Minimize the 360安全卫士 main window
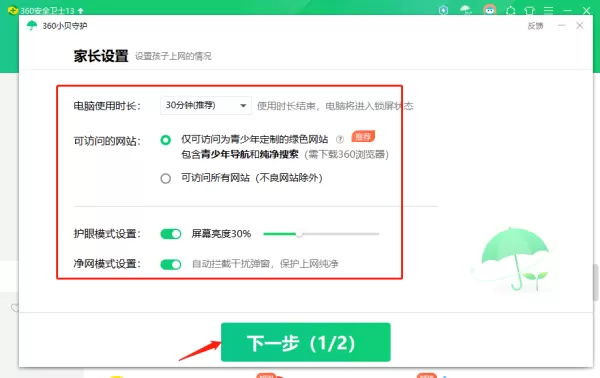 point(567,11)
